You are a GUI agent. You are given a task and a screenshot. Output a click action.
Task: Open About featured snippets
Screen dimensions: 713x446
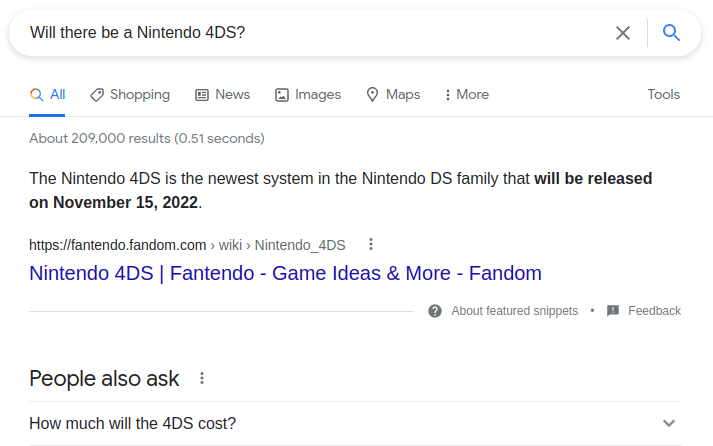pos(514,311)
